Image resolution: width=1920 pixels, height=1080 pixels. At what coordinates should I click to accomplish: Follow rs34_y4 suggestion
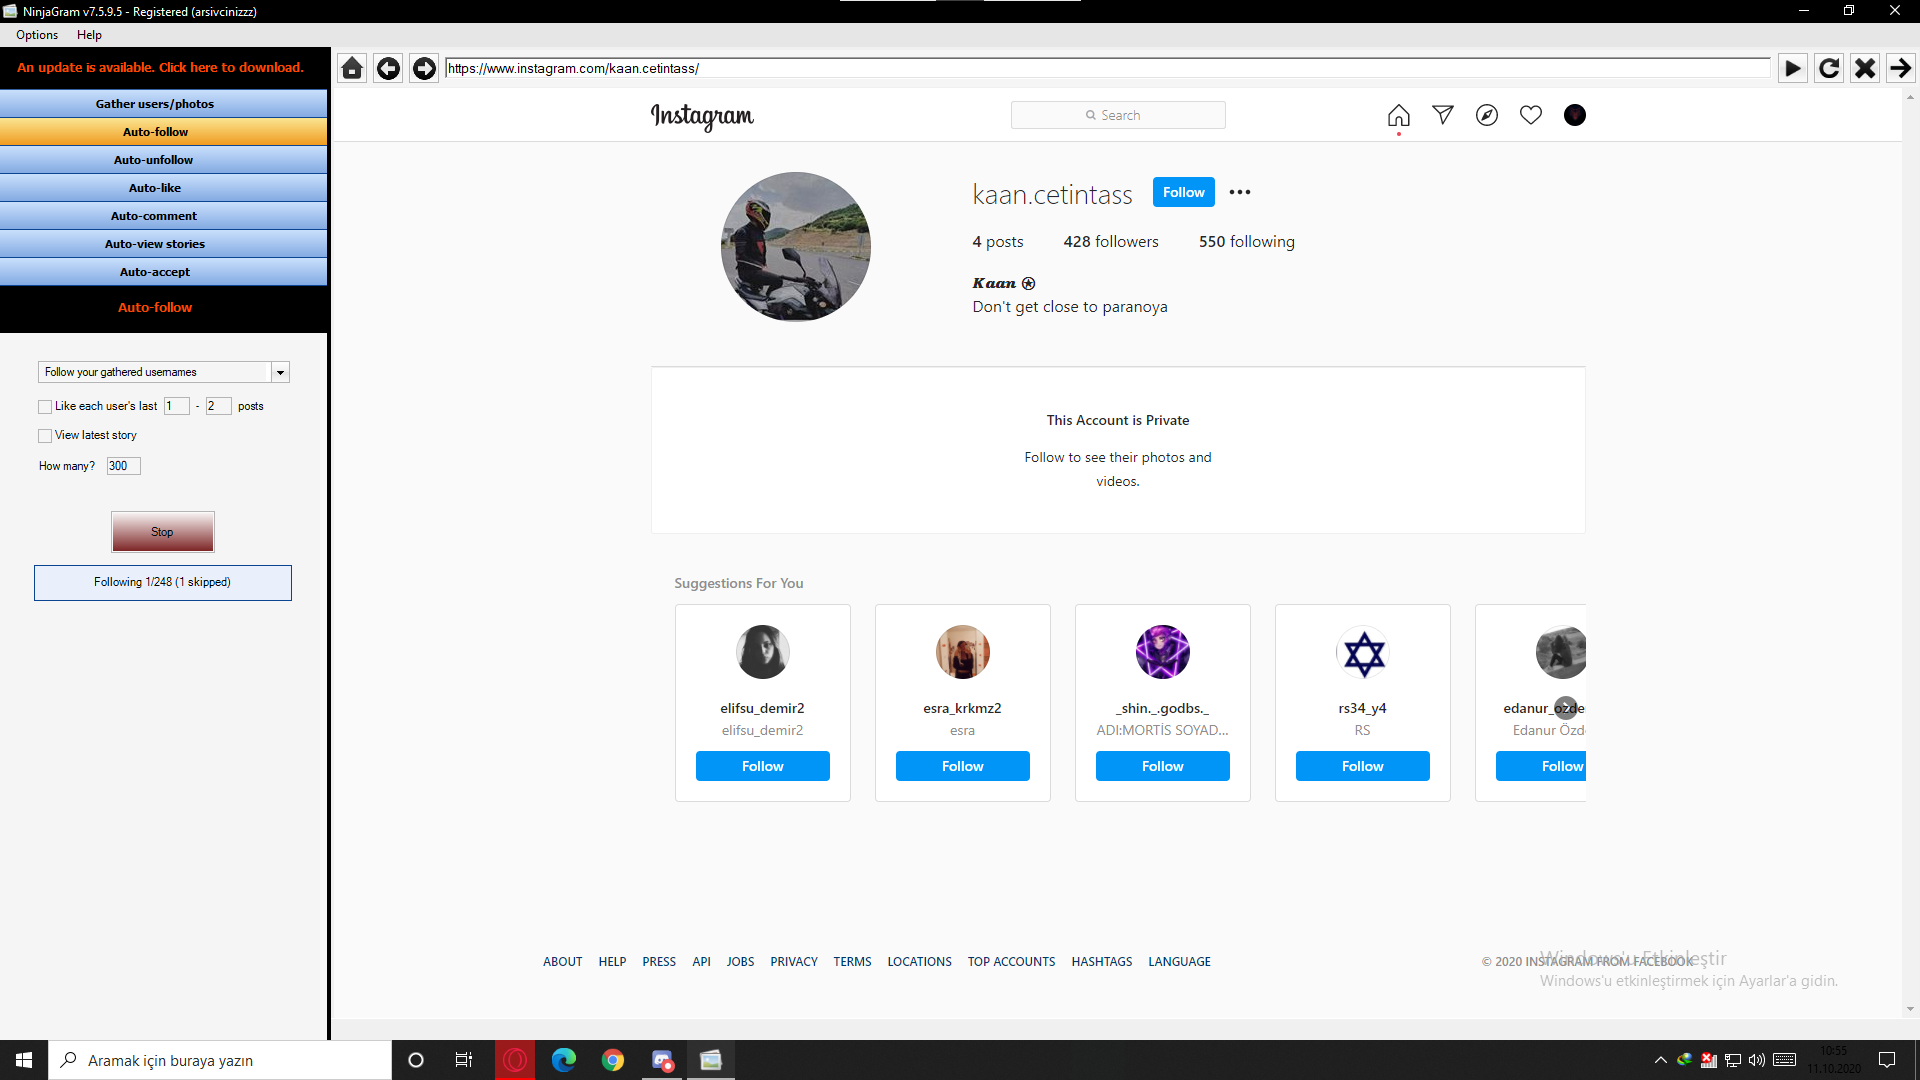click(1362, 766)
